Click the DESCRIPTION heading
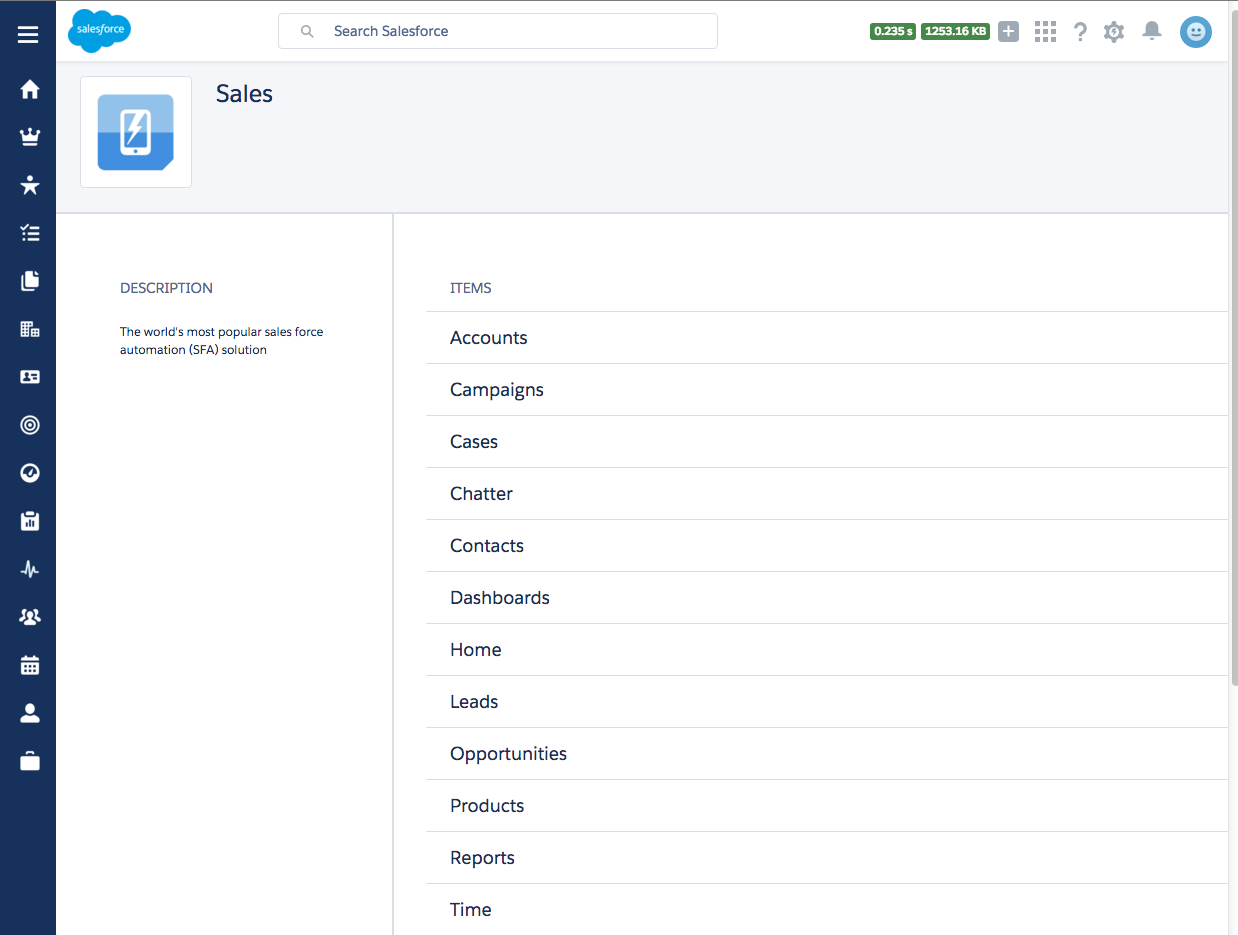This screenshot has width=1238, height=935. coord(166,288)
